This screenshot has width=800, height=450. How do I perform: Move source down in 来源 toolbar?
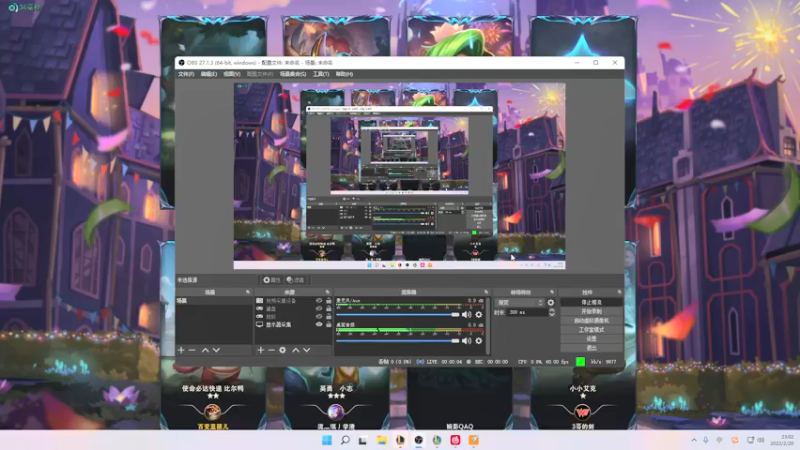click(307, 350)
